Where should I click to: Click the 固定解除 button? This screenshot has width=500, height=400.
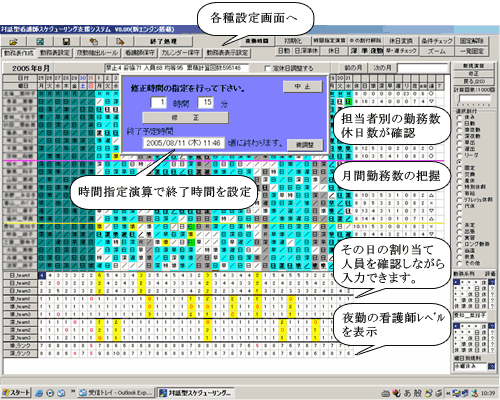[472, 41]
